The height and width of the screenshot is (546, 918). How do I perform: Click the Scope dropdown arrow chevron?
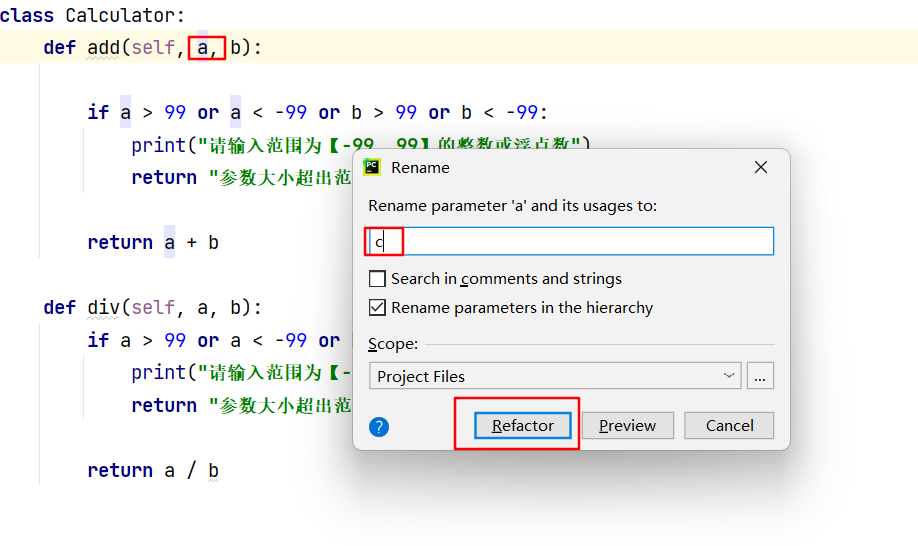tap(729, 375)
